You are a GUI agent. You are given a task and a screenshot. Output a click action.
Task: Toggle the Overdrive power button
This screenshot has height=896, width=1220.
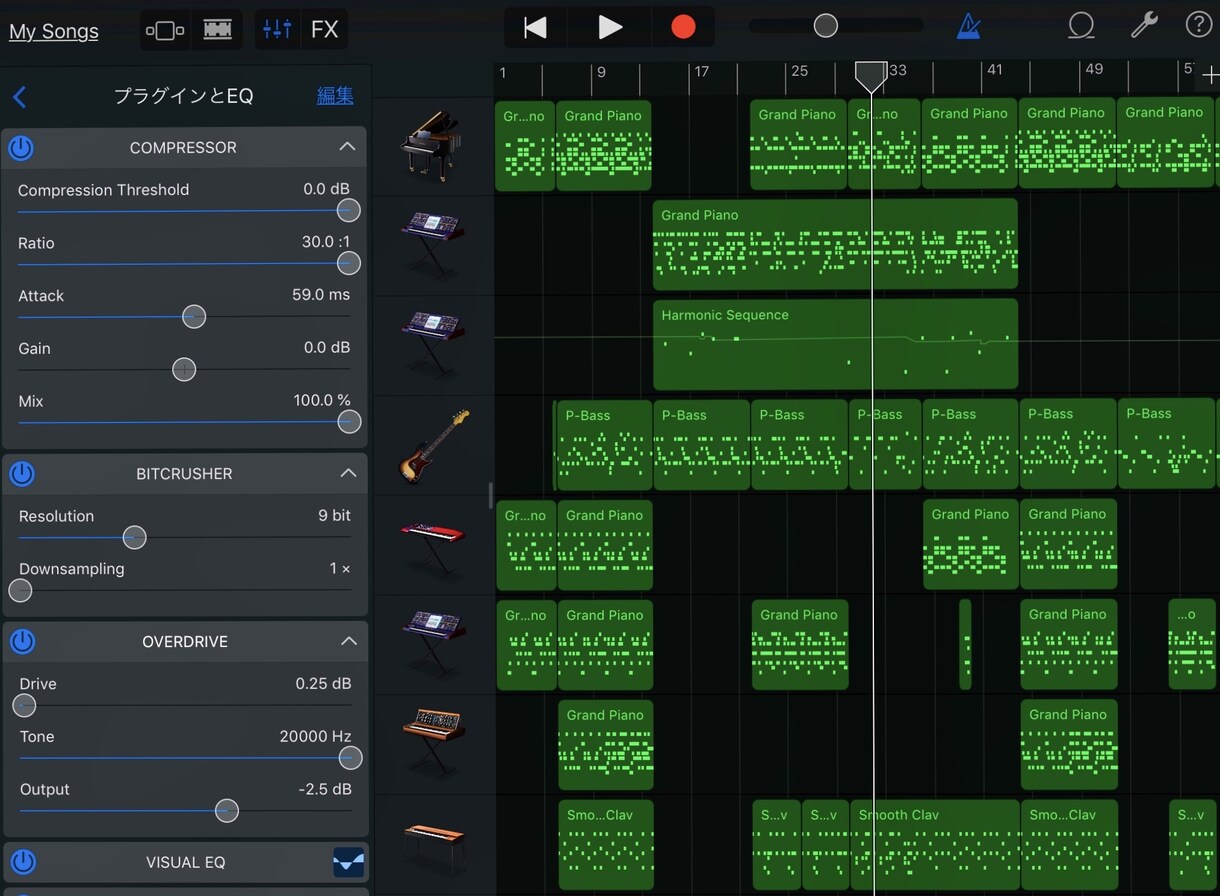[22, 642]
